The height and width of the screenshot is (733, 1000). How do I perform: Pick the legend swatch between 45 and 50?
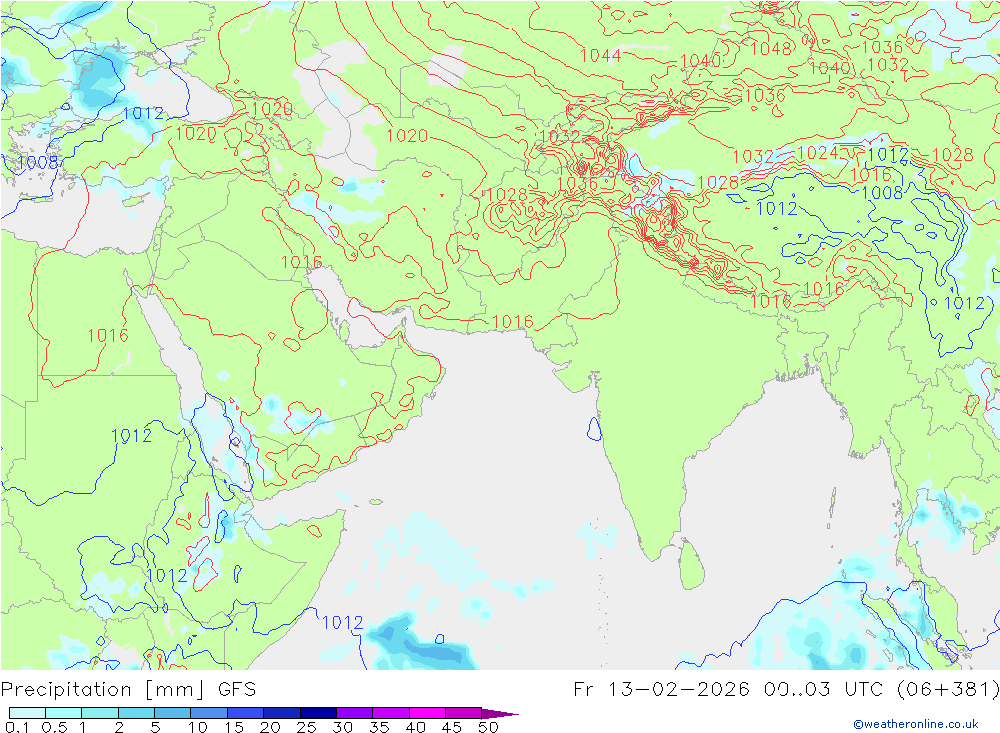tap(463, 713)
